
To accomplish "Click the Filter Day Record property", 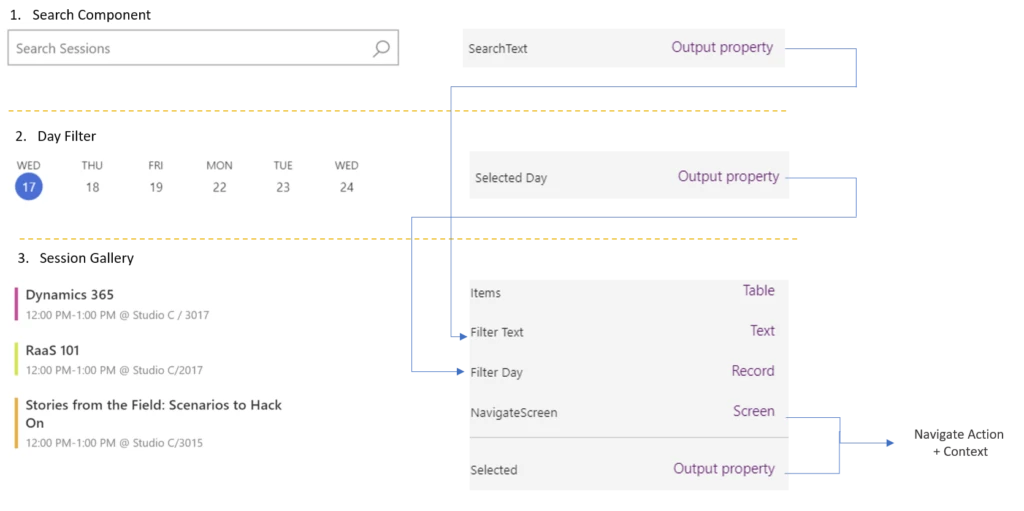I will 628,372.
